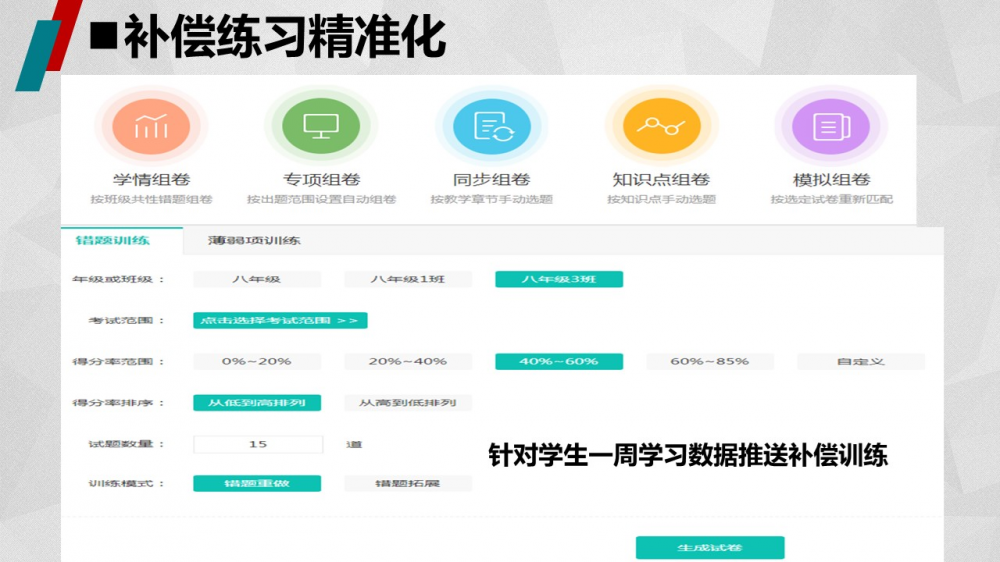Choose the 八年级1班 class option
The image size is (1000, 562).
click(408, 279)
